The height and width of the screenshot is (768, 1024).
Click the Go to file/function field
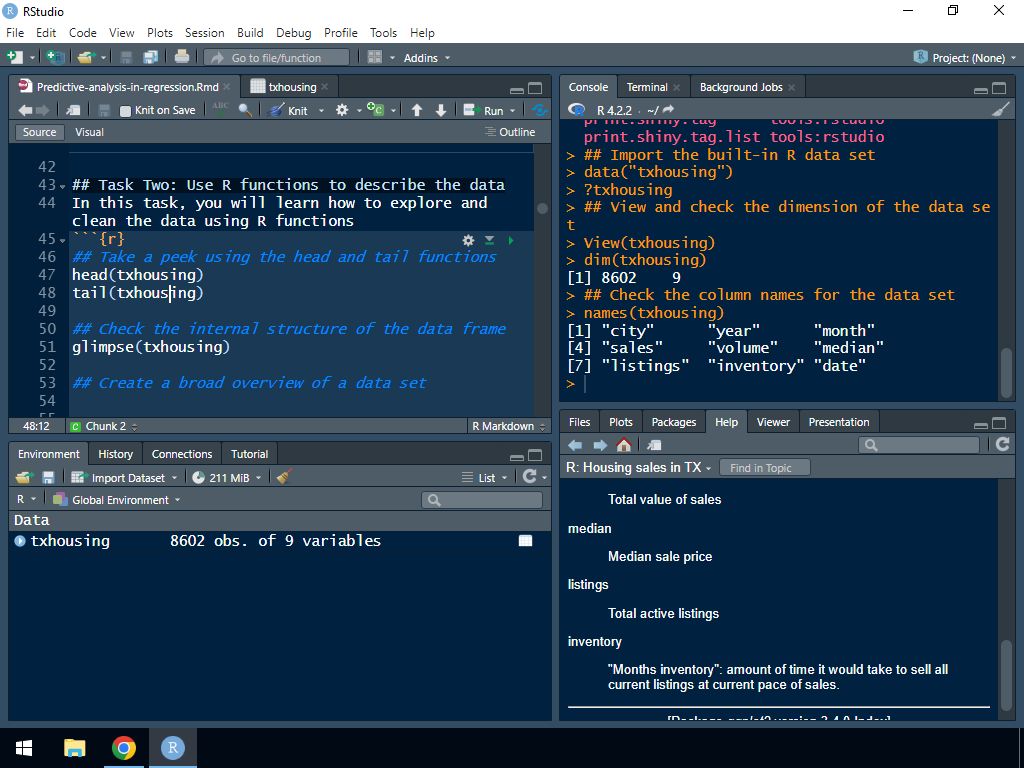tap(277, 58)
